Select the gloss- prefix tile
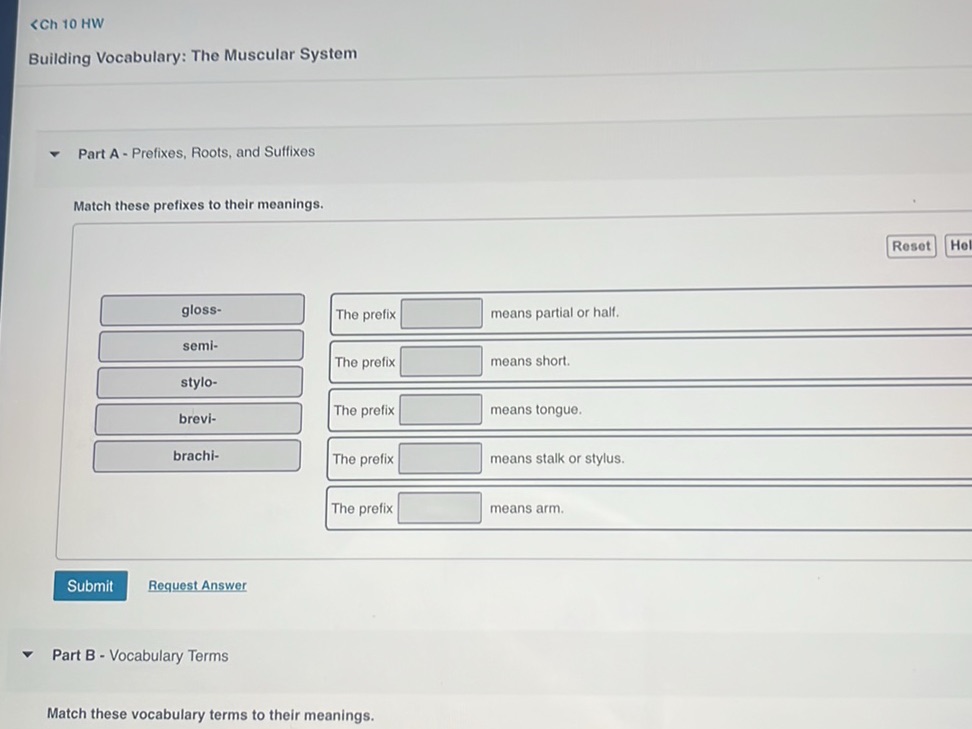972x729 pixels. [202, 310]
